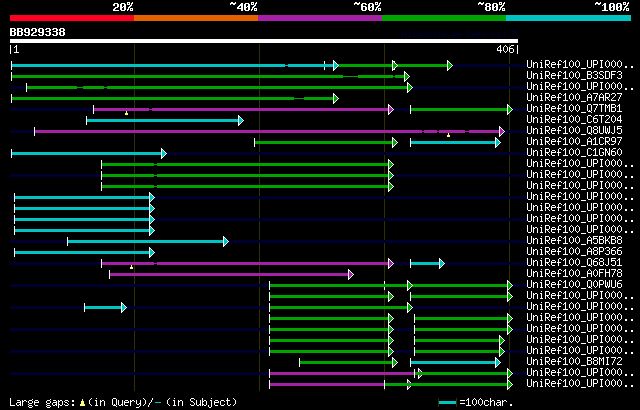
Task: Click the cyan alignment bar of A8P366
Action: 82,253
